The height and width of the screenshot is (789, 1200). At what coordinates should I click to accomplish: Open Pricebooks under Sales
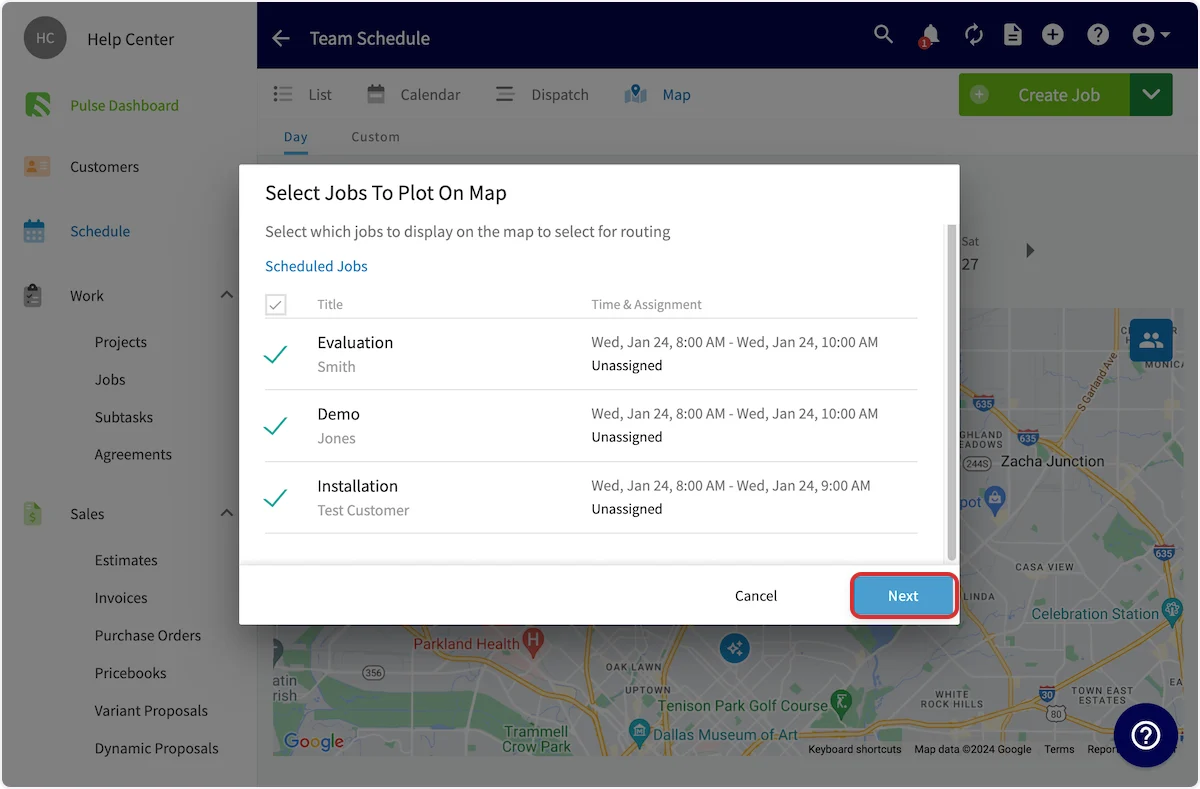pyautogui.click(x=131, y=673)
